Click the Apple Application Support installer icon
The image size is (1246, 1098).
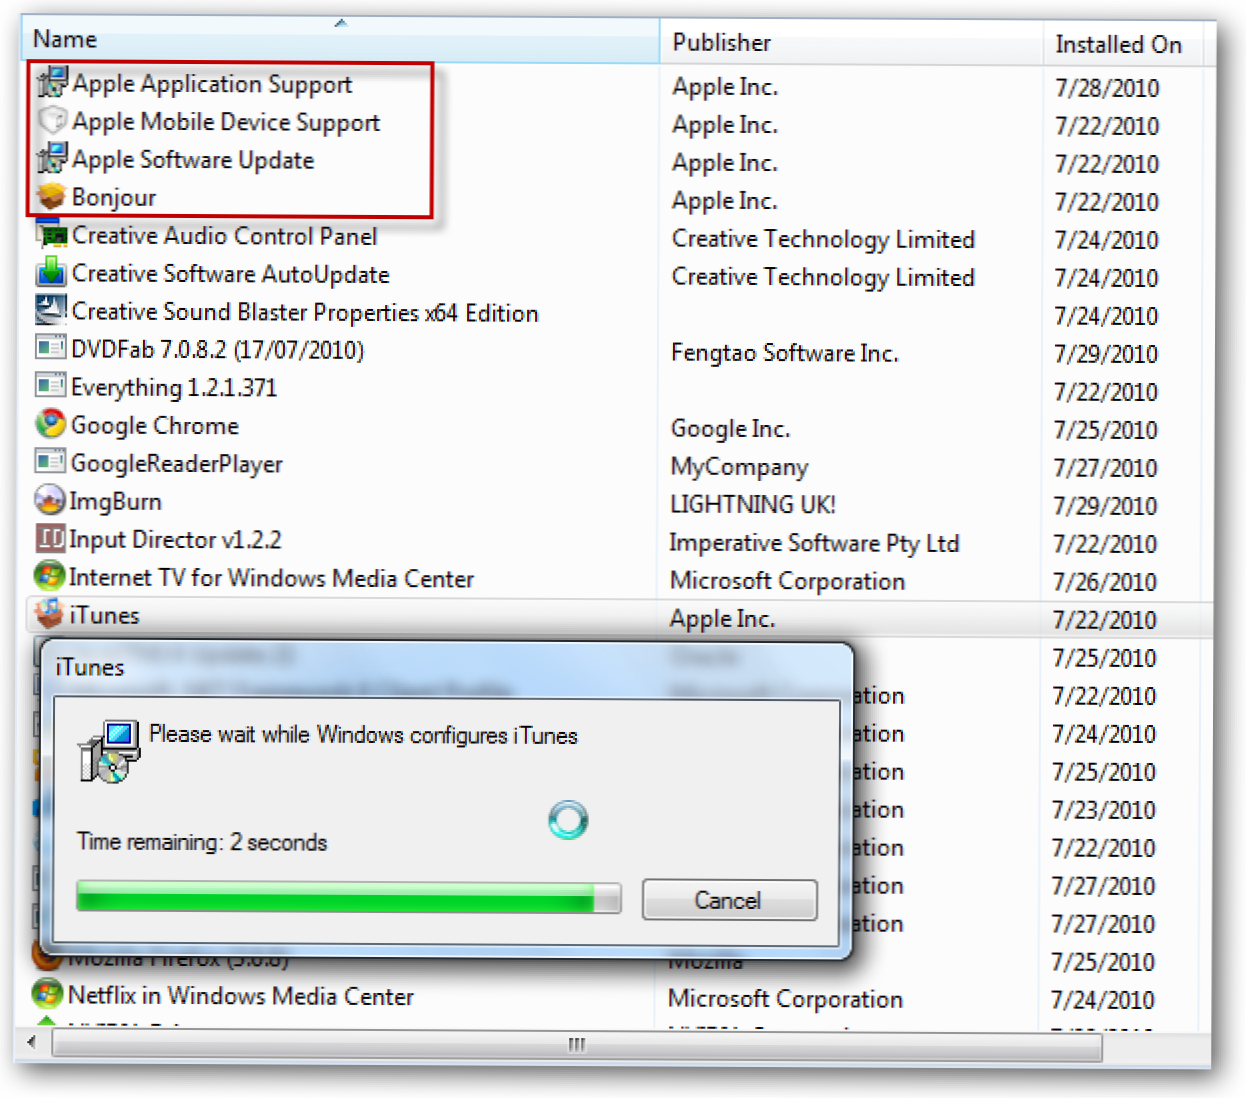click(52, 83)
